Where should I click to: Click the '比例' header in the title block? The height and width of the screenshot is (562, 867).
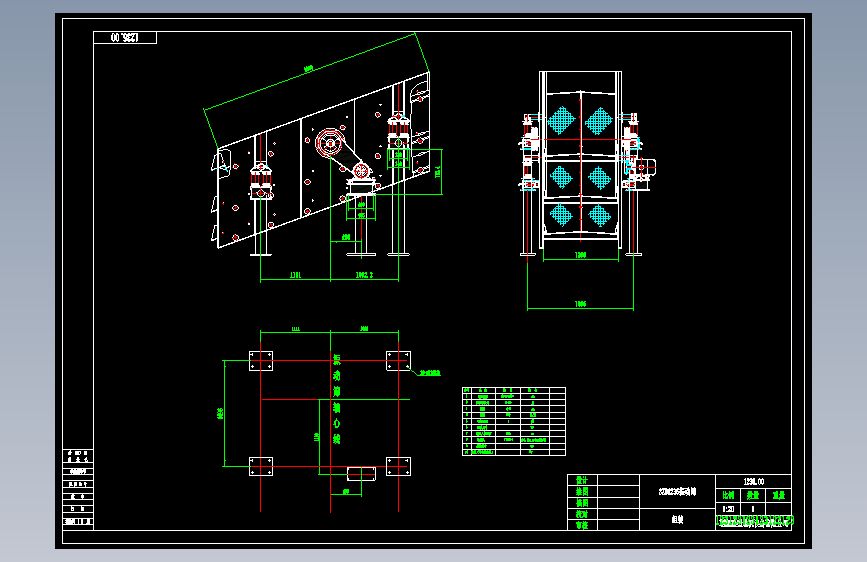[x=728, y=495]
